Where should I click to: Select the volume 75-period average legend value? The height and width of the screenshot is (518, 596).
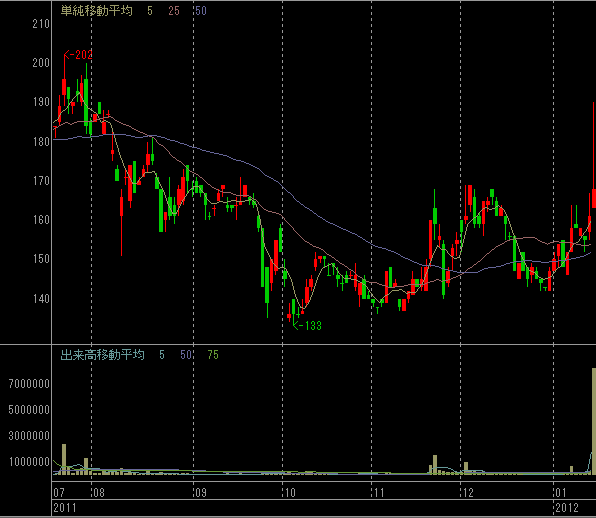coord(213,355)
